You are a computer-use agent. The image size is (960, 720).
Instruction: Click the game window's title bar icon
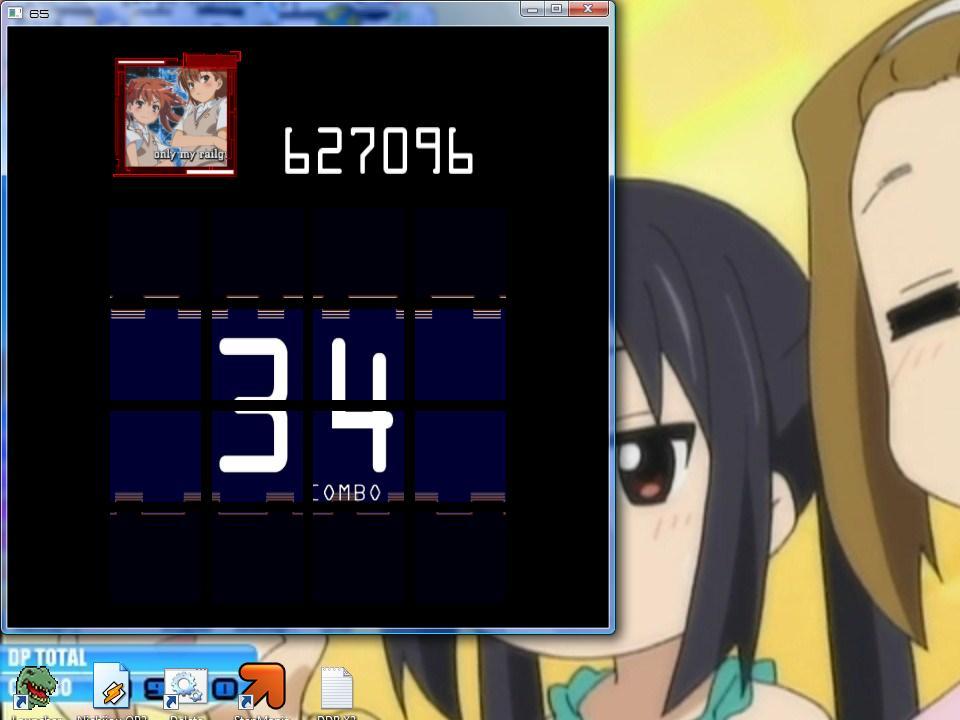(x=15, y=13)
